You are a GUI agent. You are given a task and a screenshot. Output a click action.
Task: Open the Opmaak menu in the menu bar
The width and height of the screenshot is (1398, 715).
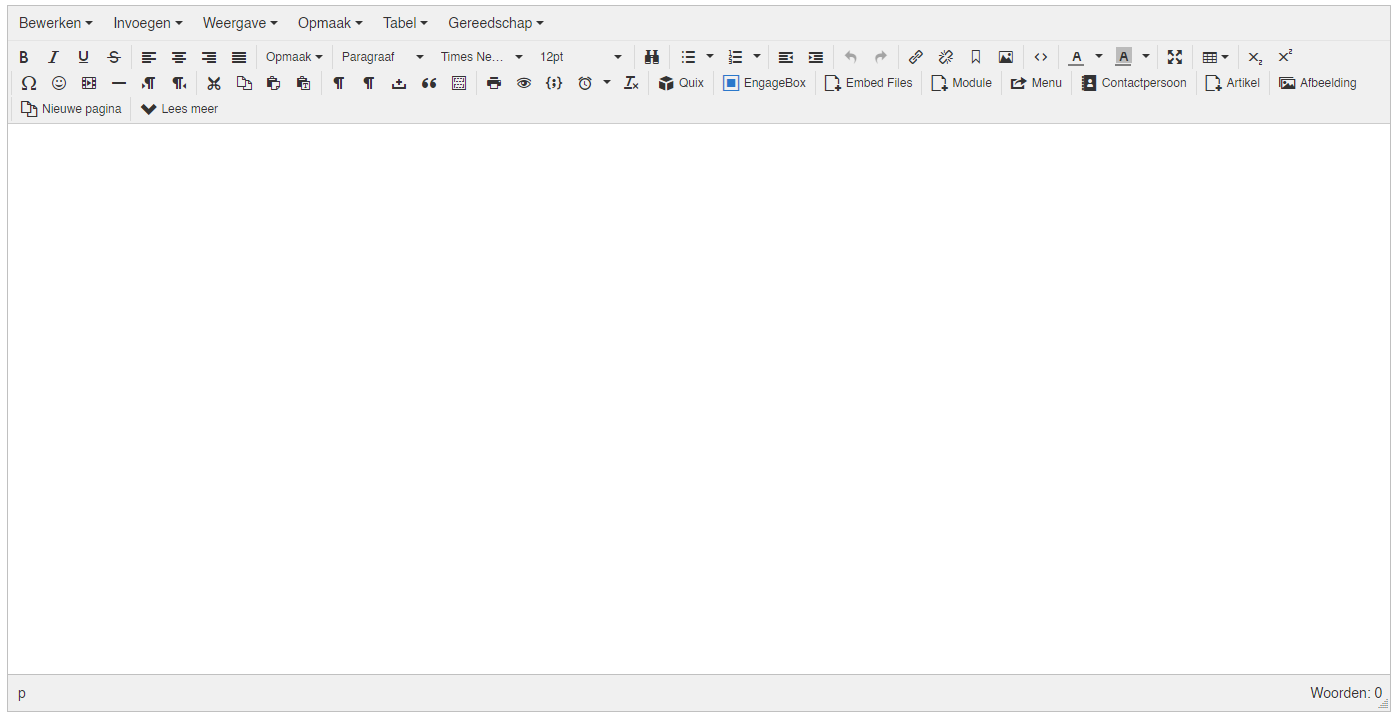(330, 23)
